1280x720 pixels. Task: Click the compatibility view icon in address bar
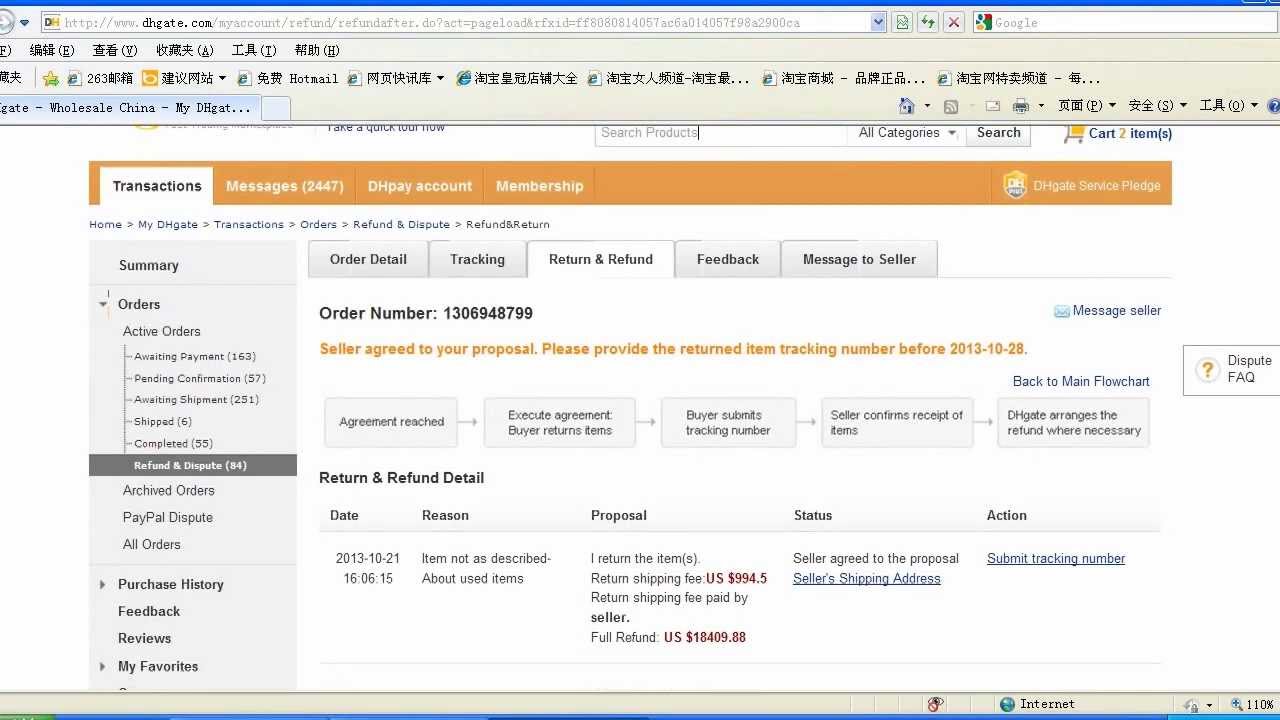[903, 22]
